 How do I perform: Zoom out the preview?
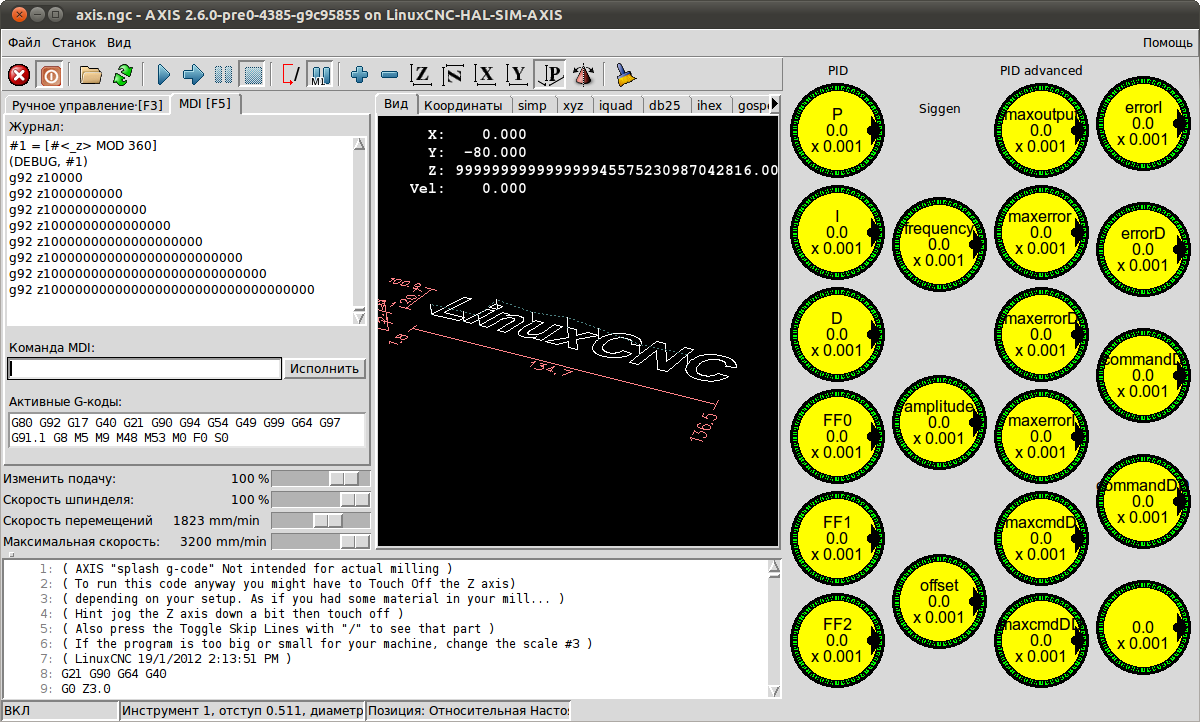(x=391, y=74)
